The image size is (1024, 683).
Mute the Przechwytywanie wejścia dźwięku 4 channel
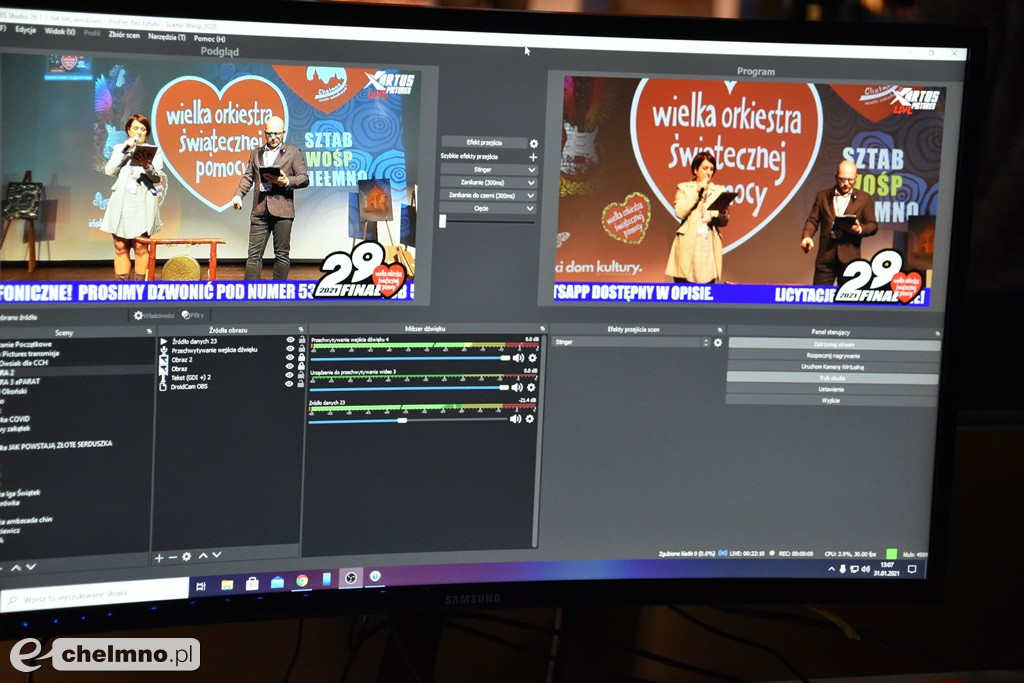pyautogui.click(x=518, y=358)
